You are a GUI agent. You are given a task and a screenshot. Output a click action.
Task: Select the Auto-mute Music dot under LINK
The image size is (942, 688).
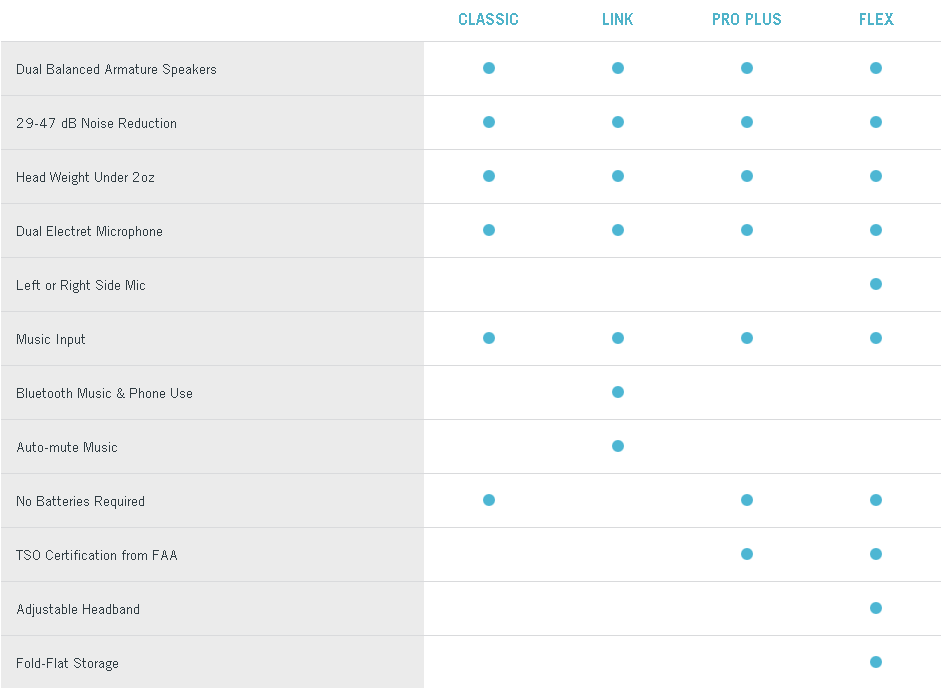(x=618, y=446)
